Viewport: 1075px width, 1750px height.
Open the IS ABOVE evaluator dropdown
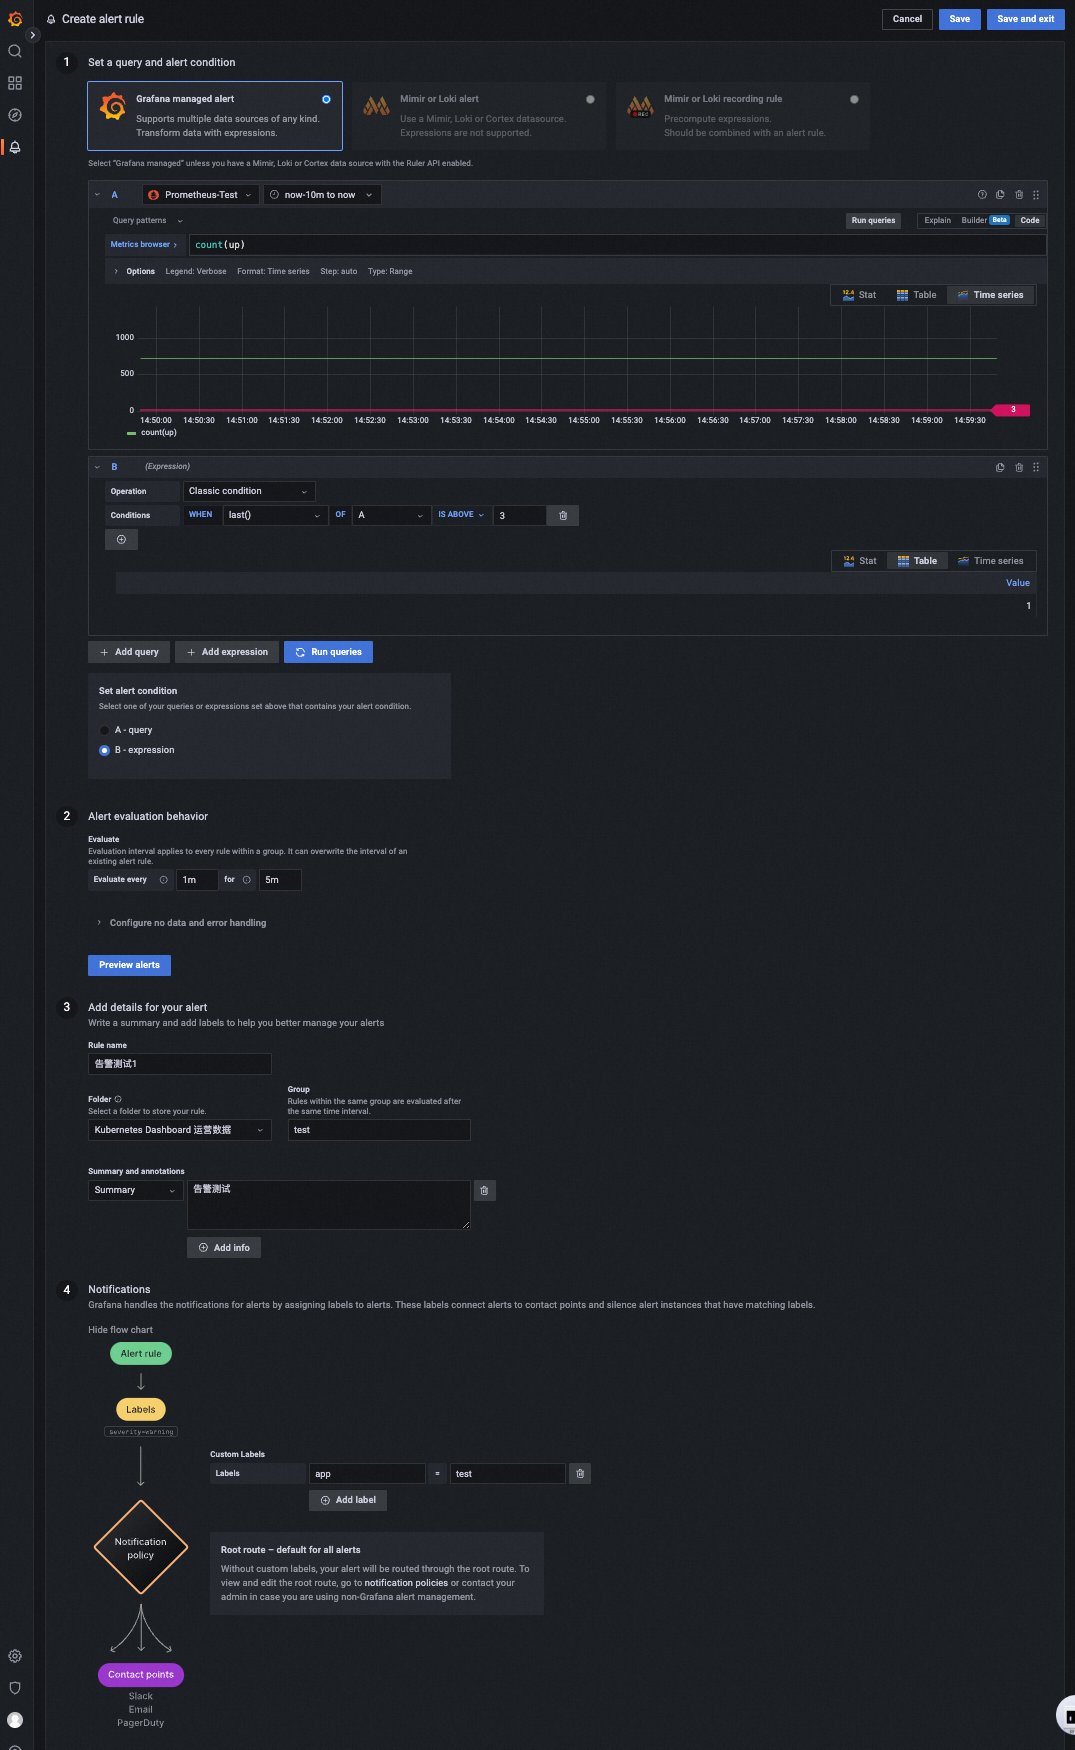click(x=461, y=516)
